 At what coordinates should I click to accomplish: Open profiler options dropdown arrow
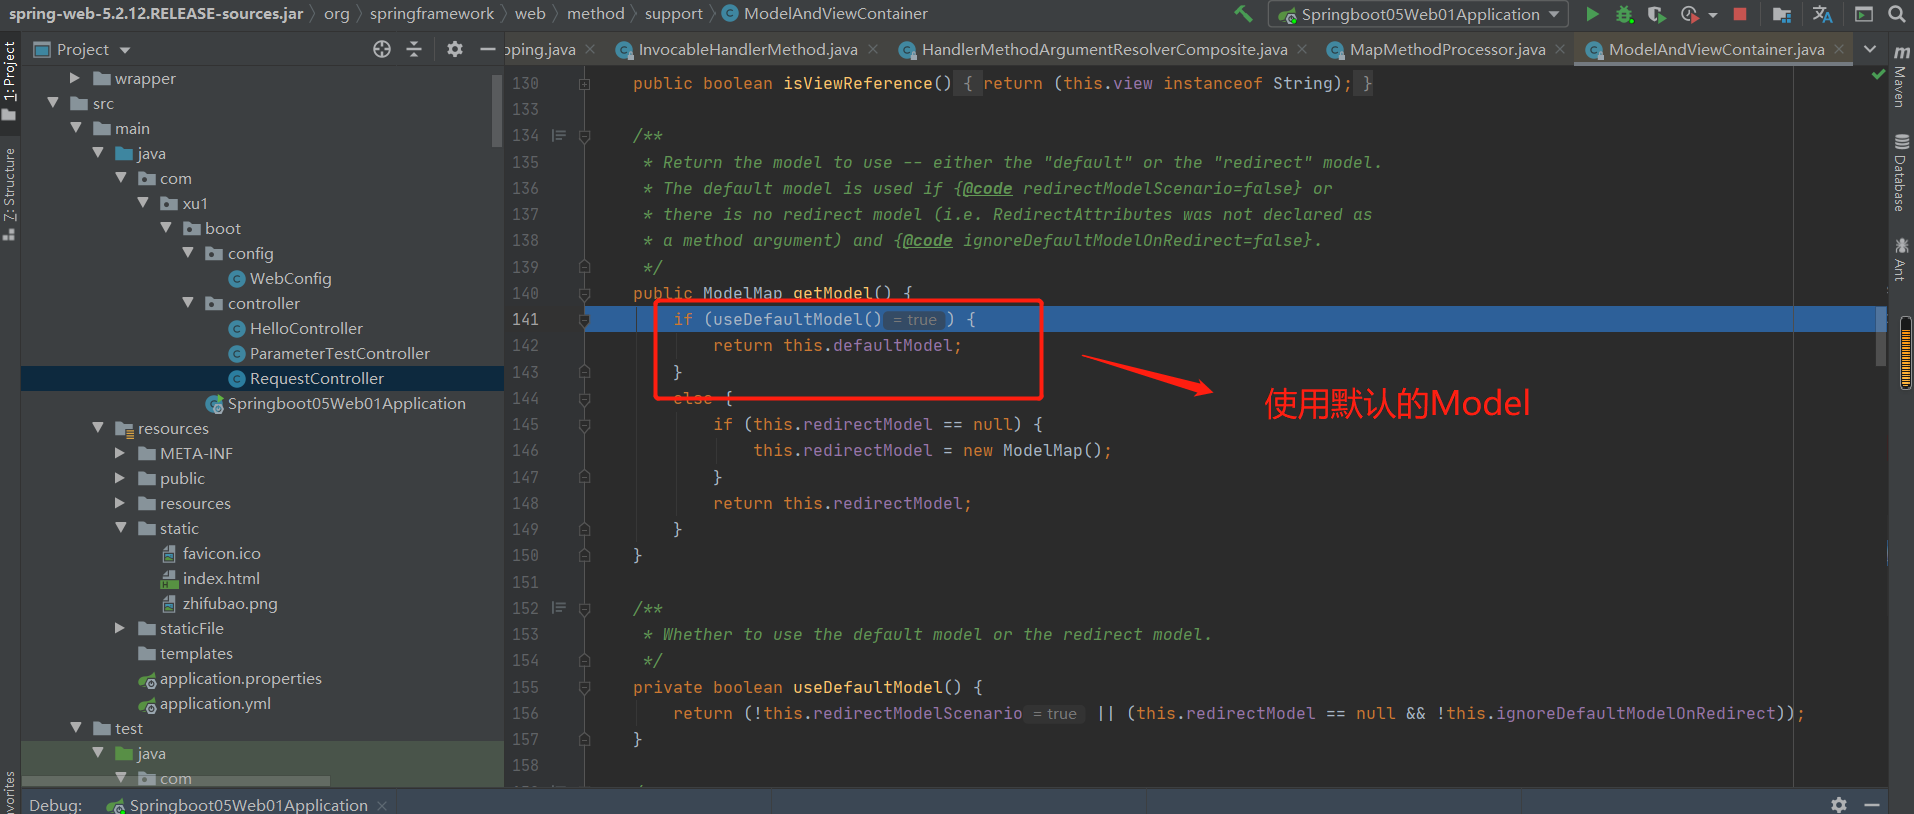(x=1713, y=15)
